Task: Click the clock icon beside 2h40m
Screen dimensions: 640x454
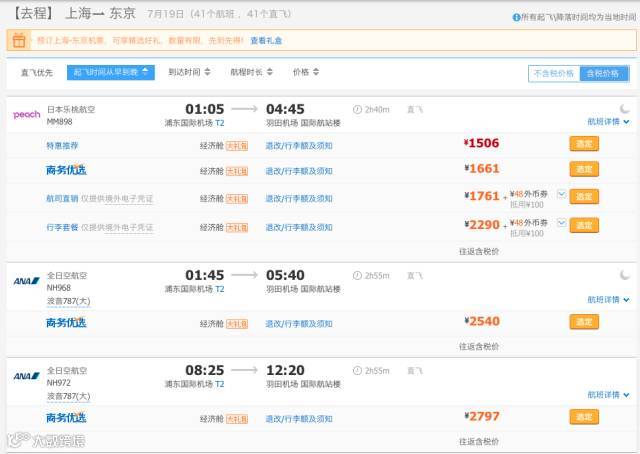Action: (357, 109)
